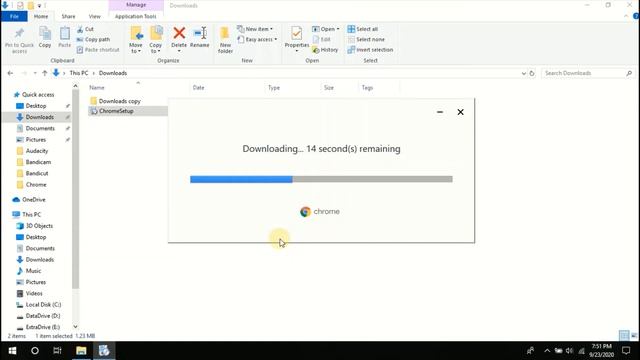Go back with the Back arrow
640x360 pixels.
[10, 73]
